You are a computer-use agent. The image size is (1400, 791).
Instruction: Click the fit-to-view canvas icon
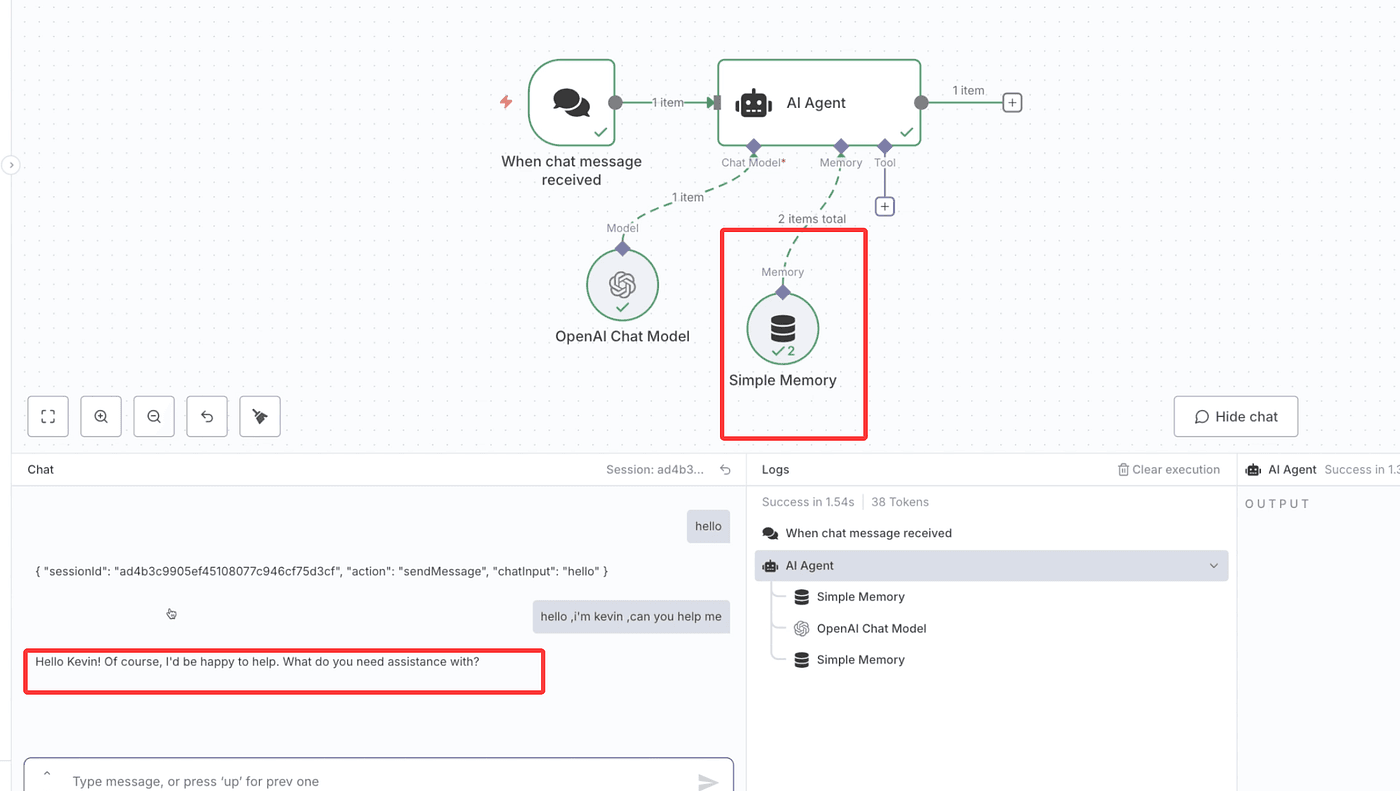(x=48, y=417)
